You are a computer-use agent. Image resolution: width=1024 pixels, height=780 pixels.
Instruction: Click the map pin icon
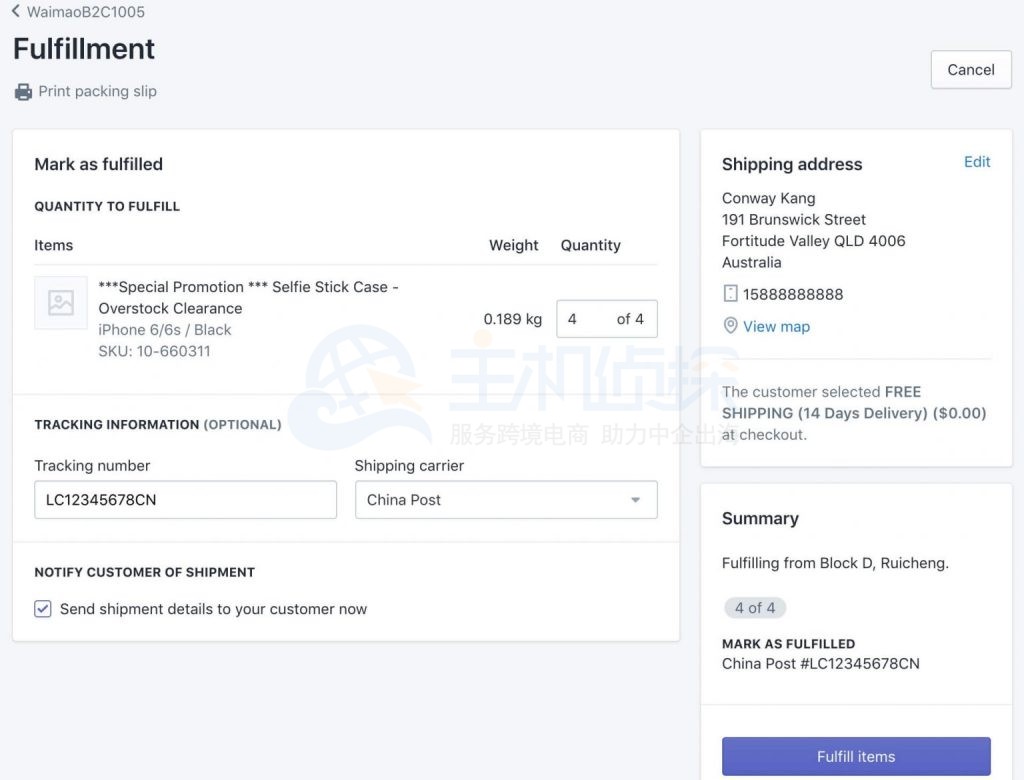(x=730, y=326)
